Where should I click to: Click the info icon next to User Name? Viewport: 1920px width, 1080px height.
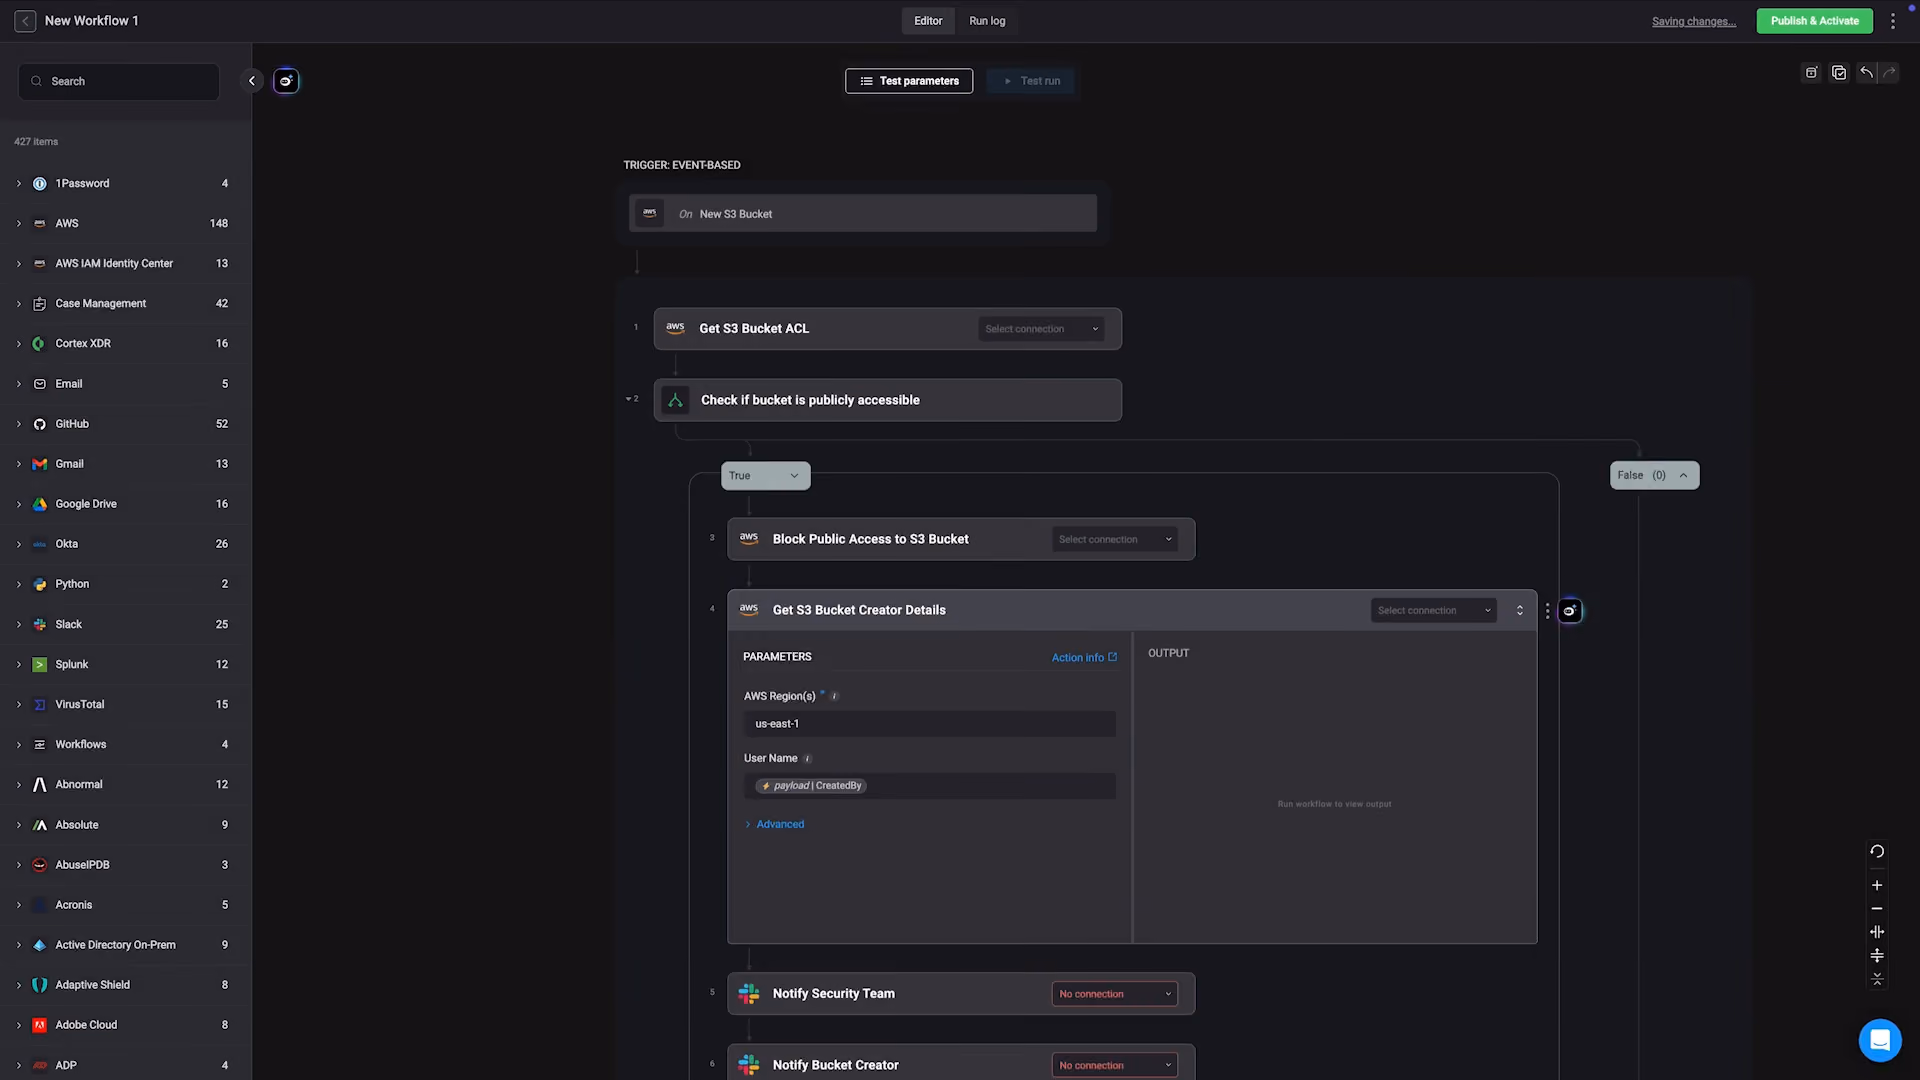tap(808, 759)
